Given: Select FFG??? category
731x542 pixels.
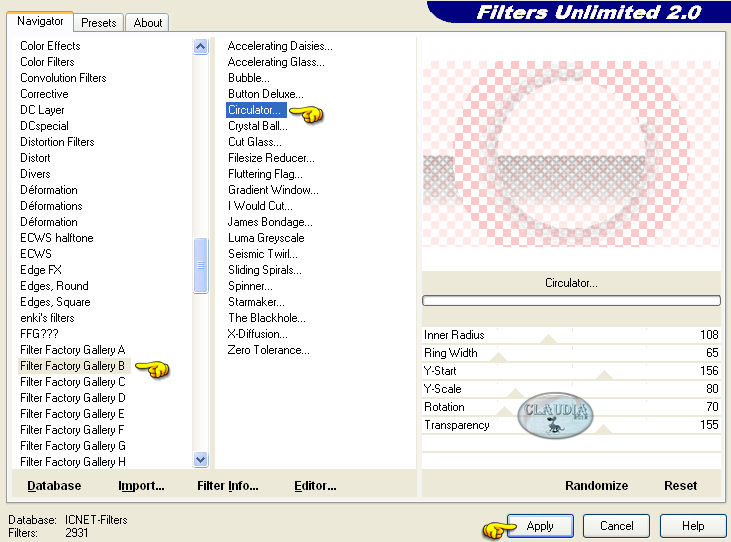Looking at the screenshot, I should pos(39,334).
